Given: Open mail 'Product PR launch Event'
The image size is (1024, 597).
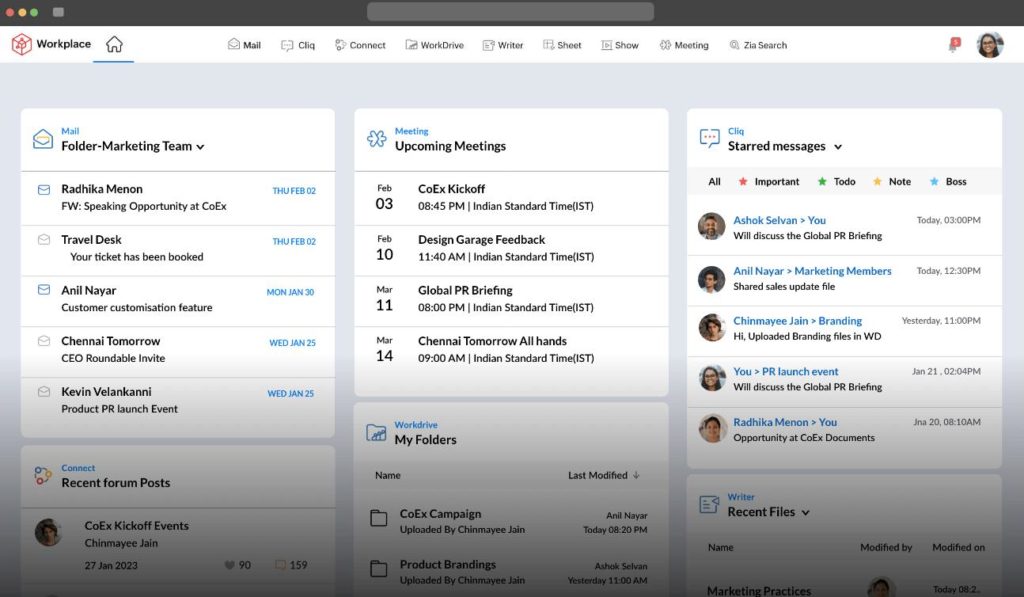Looking at the screenshot, I should (120, 409).
